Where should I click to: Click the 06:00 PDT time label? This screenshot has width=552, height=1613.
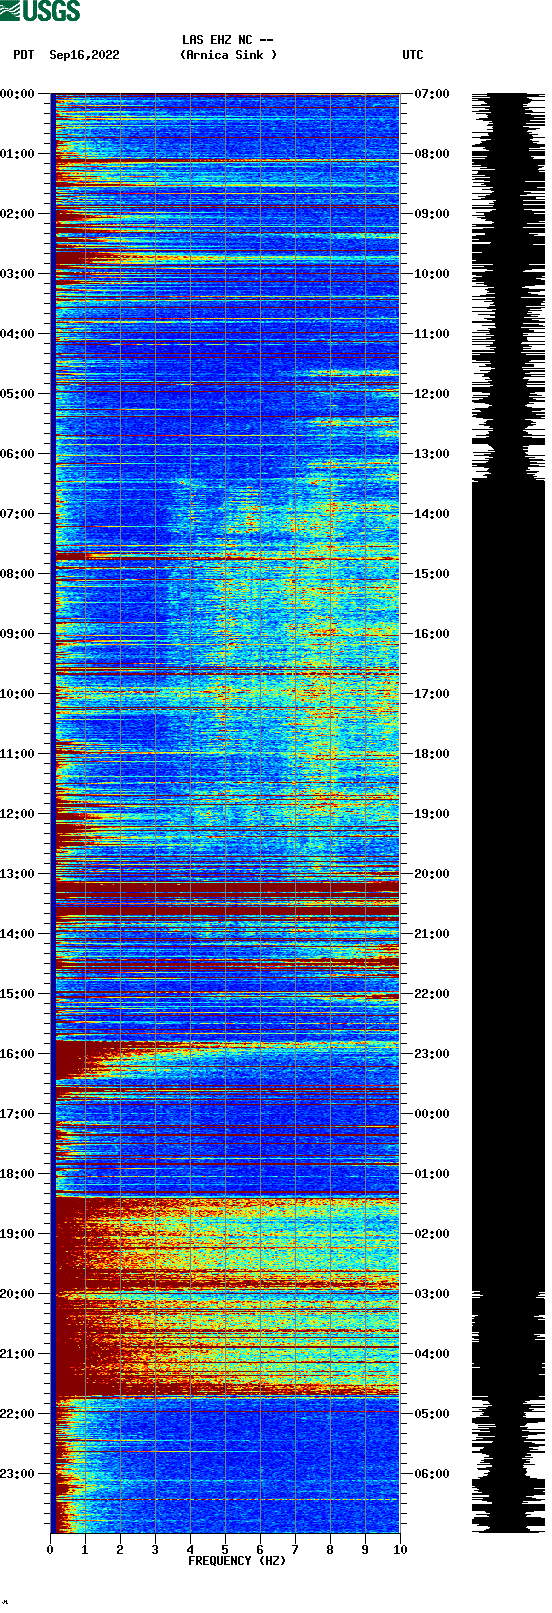17,454
